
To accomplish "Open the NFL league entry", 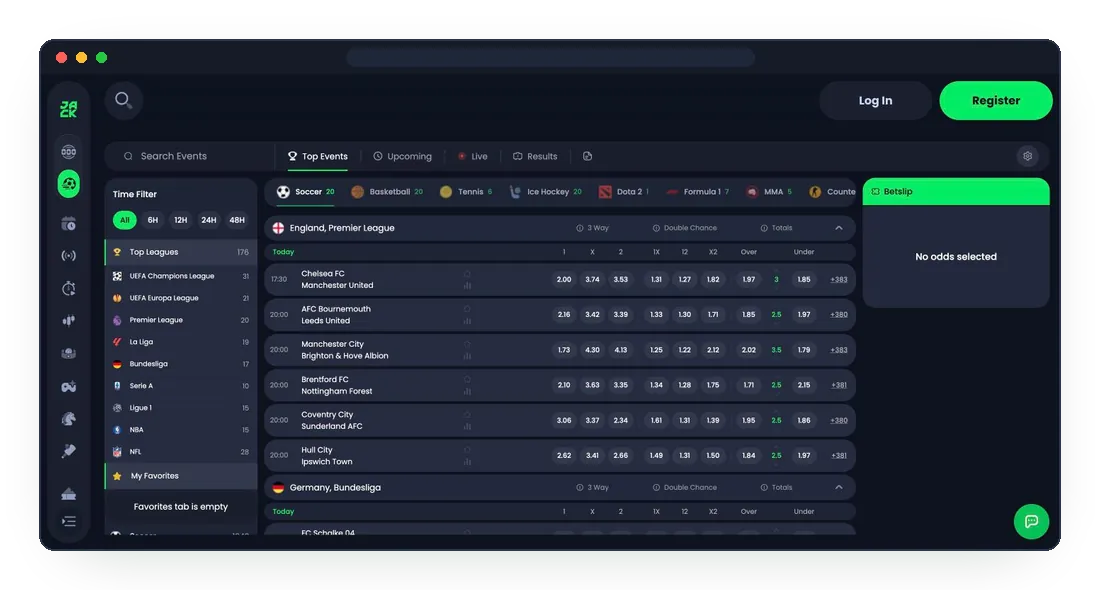I will point(181,452).
